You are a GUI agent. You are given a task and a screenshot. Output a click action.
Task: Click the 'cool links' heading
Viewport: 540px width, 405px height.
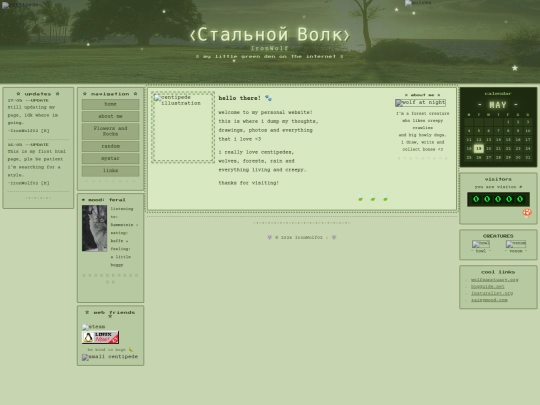pos(498,272)
